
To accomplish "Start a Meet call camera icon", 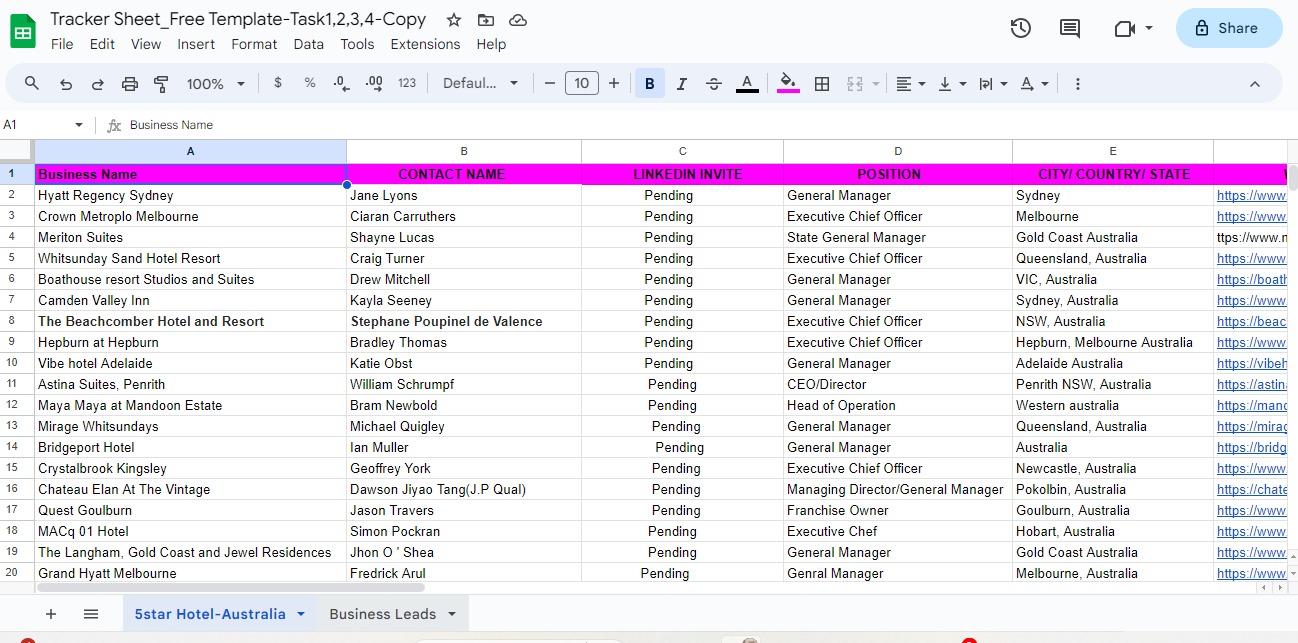I will (1124, 28).
